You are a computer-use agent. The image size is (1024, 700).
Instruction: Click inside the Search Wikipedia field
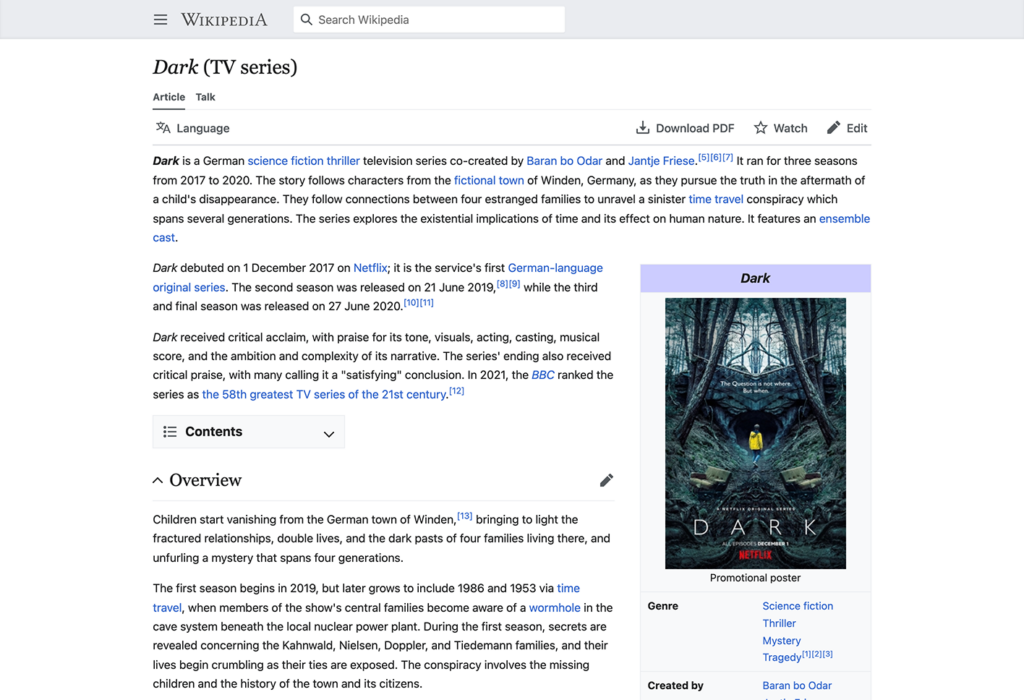(430, 19)
